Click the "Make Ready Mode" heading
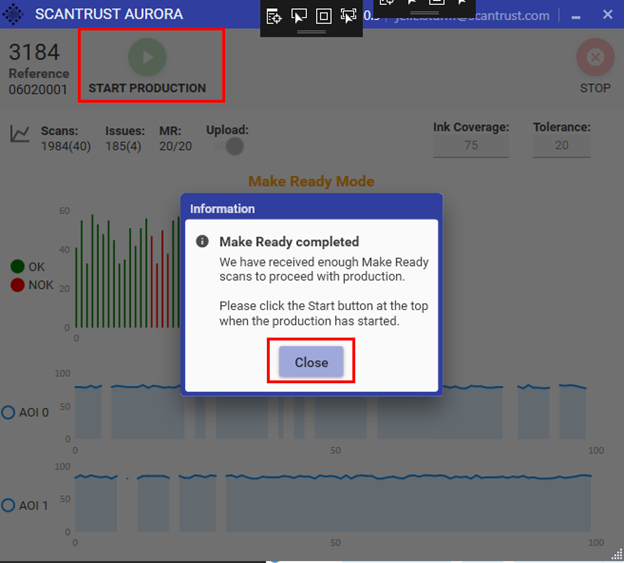Image resolution: width=625 pixels, height=563 pixels. point(311,181)
